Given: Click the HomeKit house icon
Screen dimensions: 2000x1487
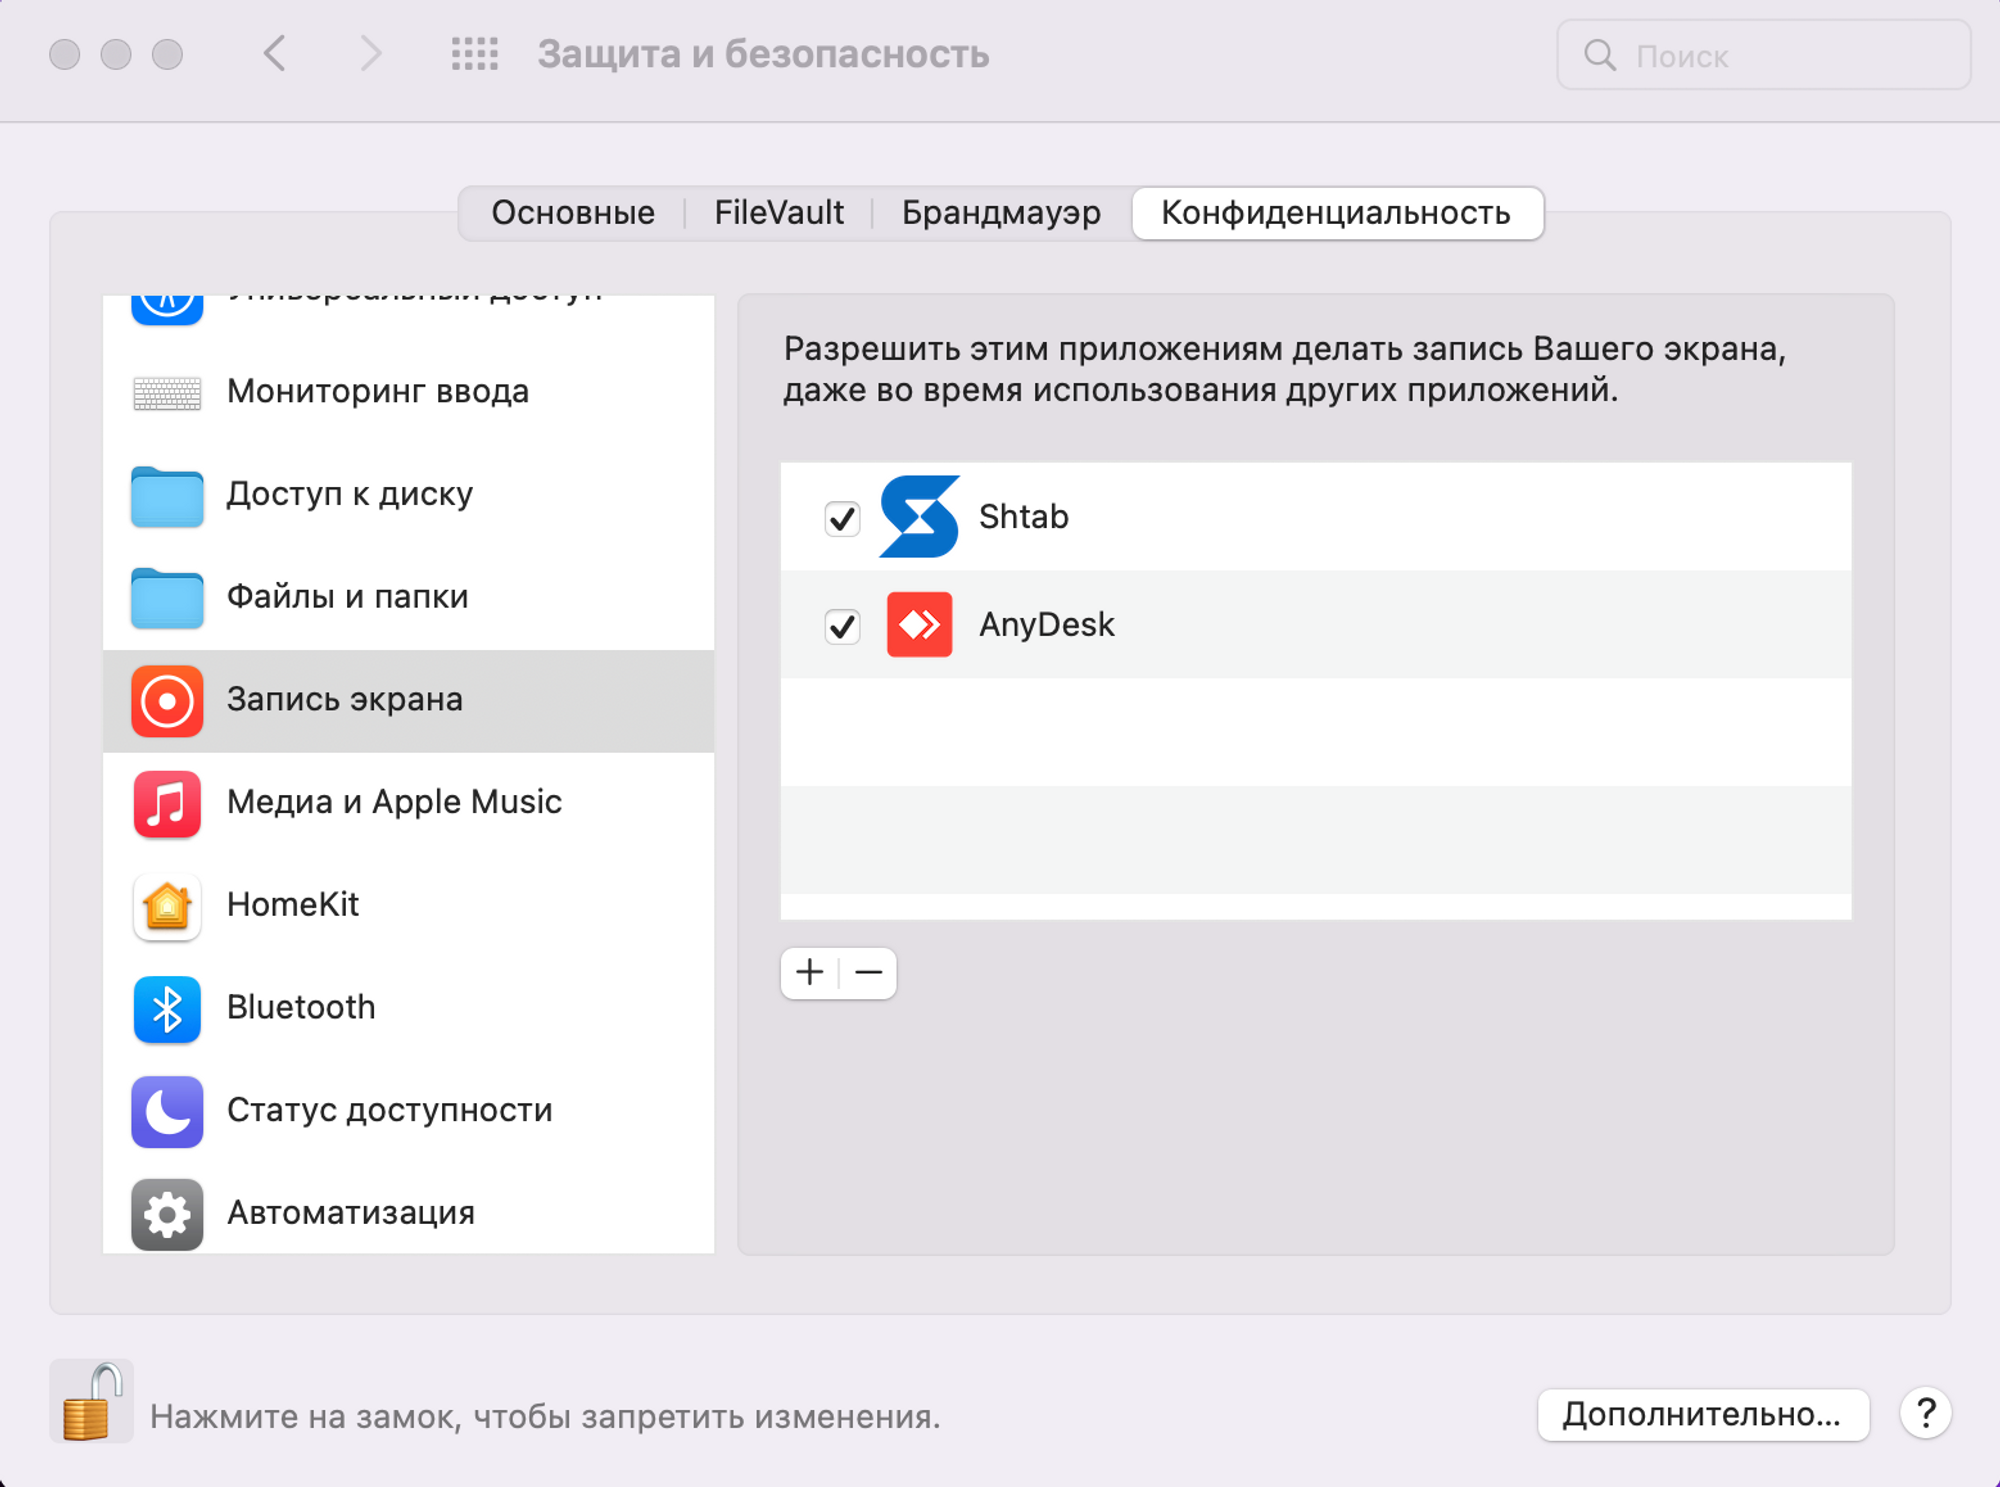Looking at the screenshot, I should click(167, 906).
